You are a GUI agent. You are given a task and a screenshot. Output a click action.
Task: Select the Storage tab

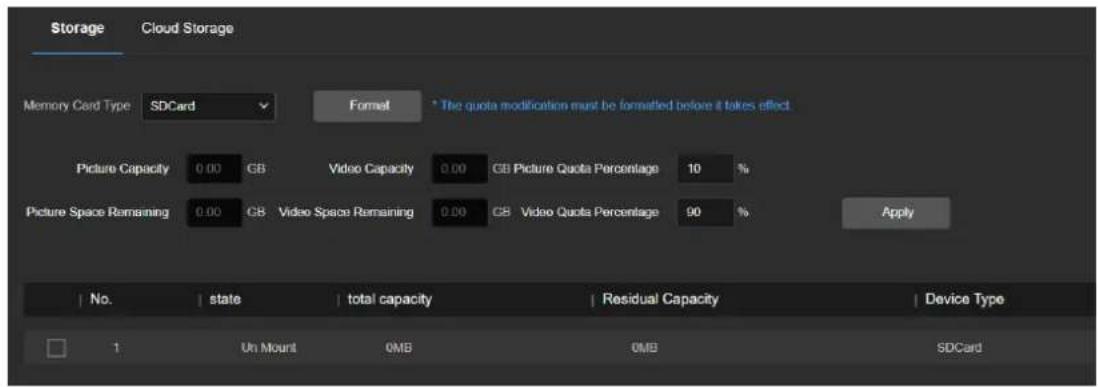click(x=77, y=29)
